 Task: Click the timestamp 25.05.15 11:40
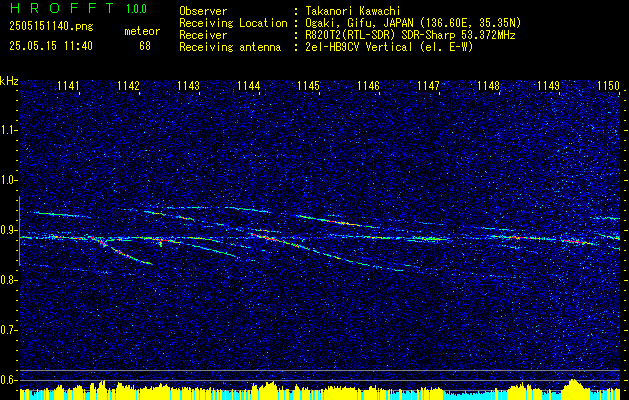[x=51, y=46]
